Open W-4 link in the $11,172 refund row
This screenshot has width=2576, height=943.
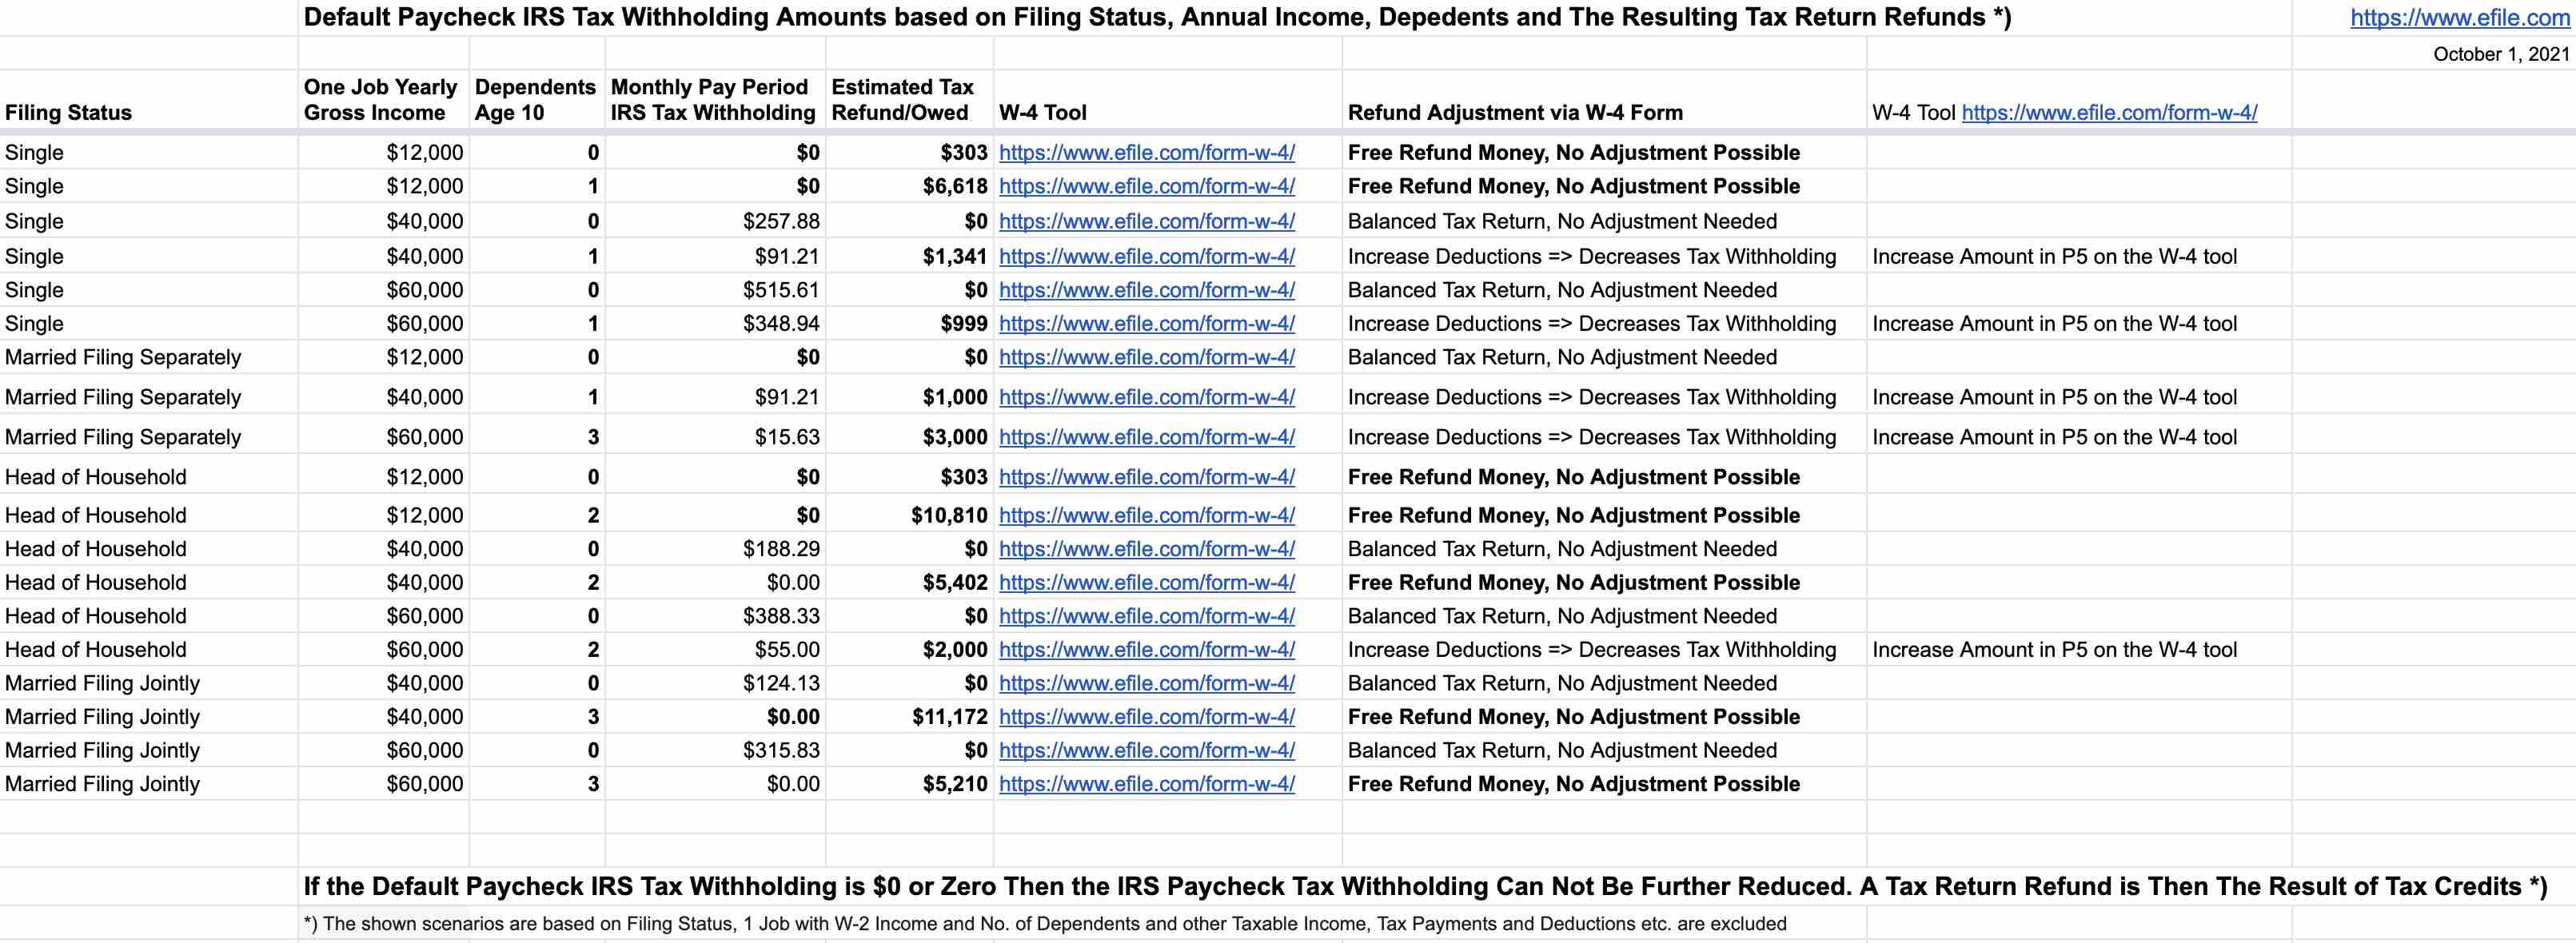1147,717
